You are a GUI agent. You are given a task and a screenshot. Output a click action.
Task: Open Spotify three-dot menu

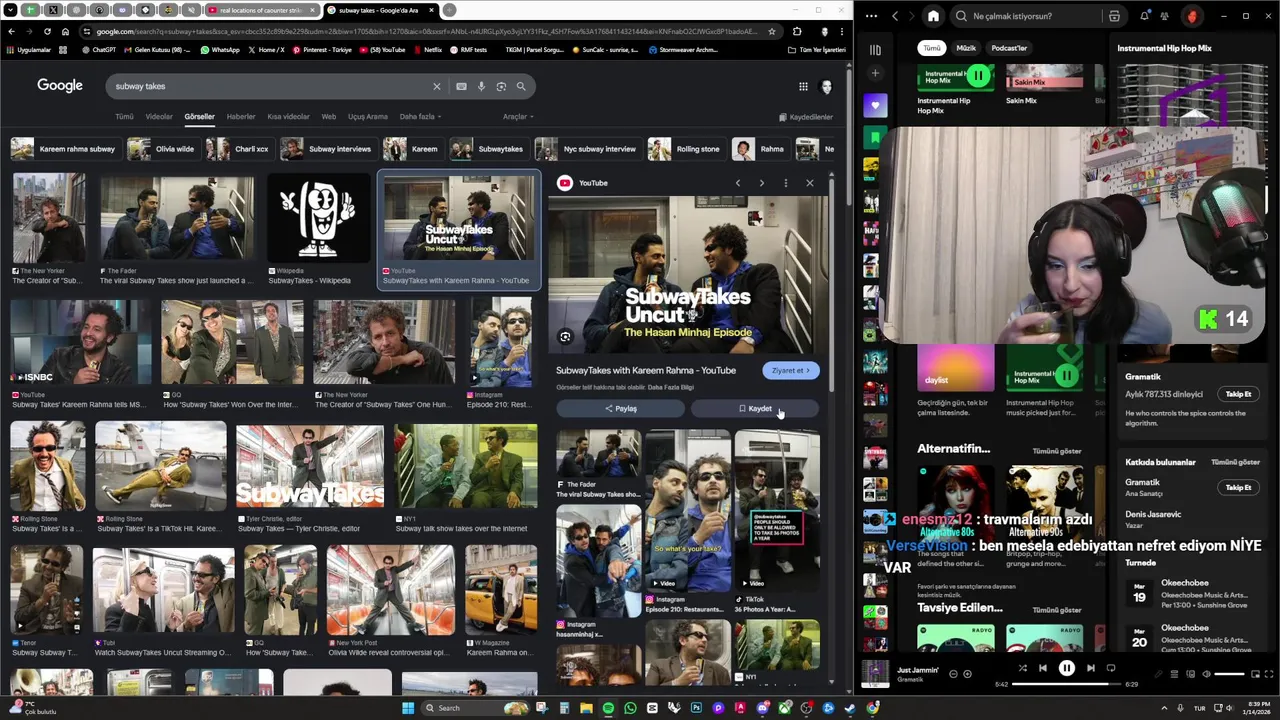click(x=872, y=16)
